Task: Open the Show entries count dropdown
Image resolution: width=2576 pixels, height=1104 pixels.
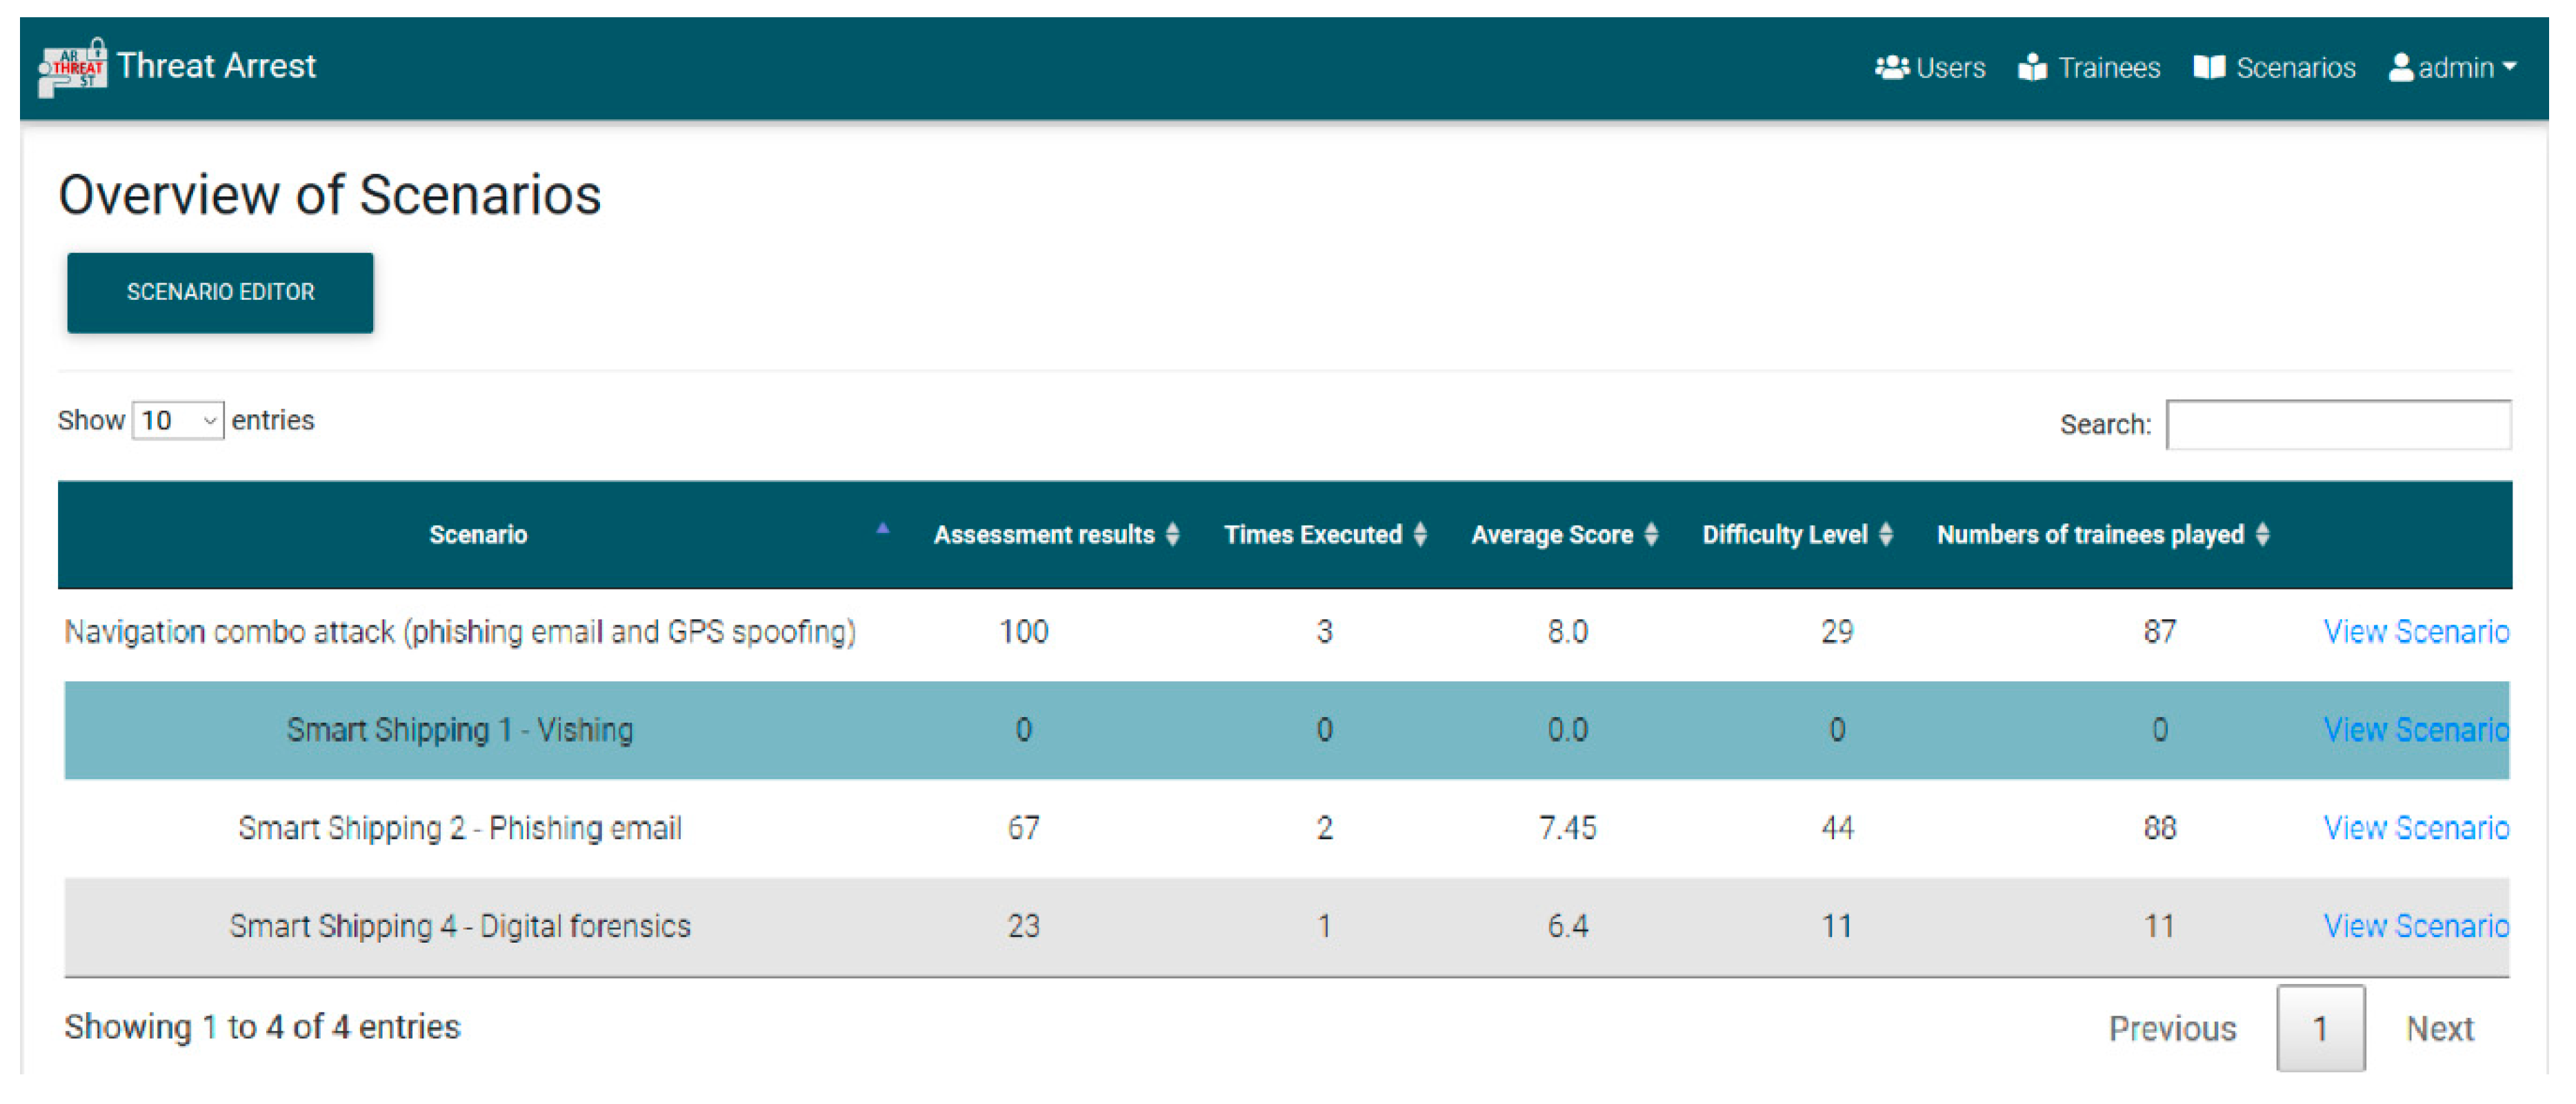Action: pyautogui.click(x=178, y=421)
